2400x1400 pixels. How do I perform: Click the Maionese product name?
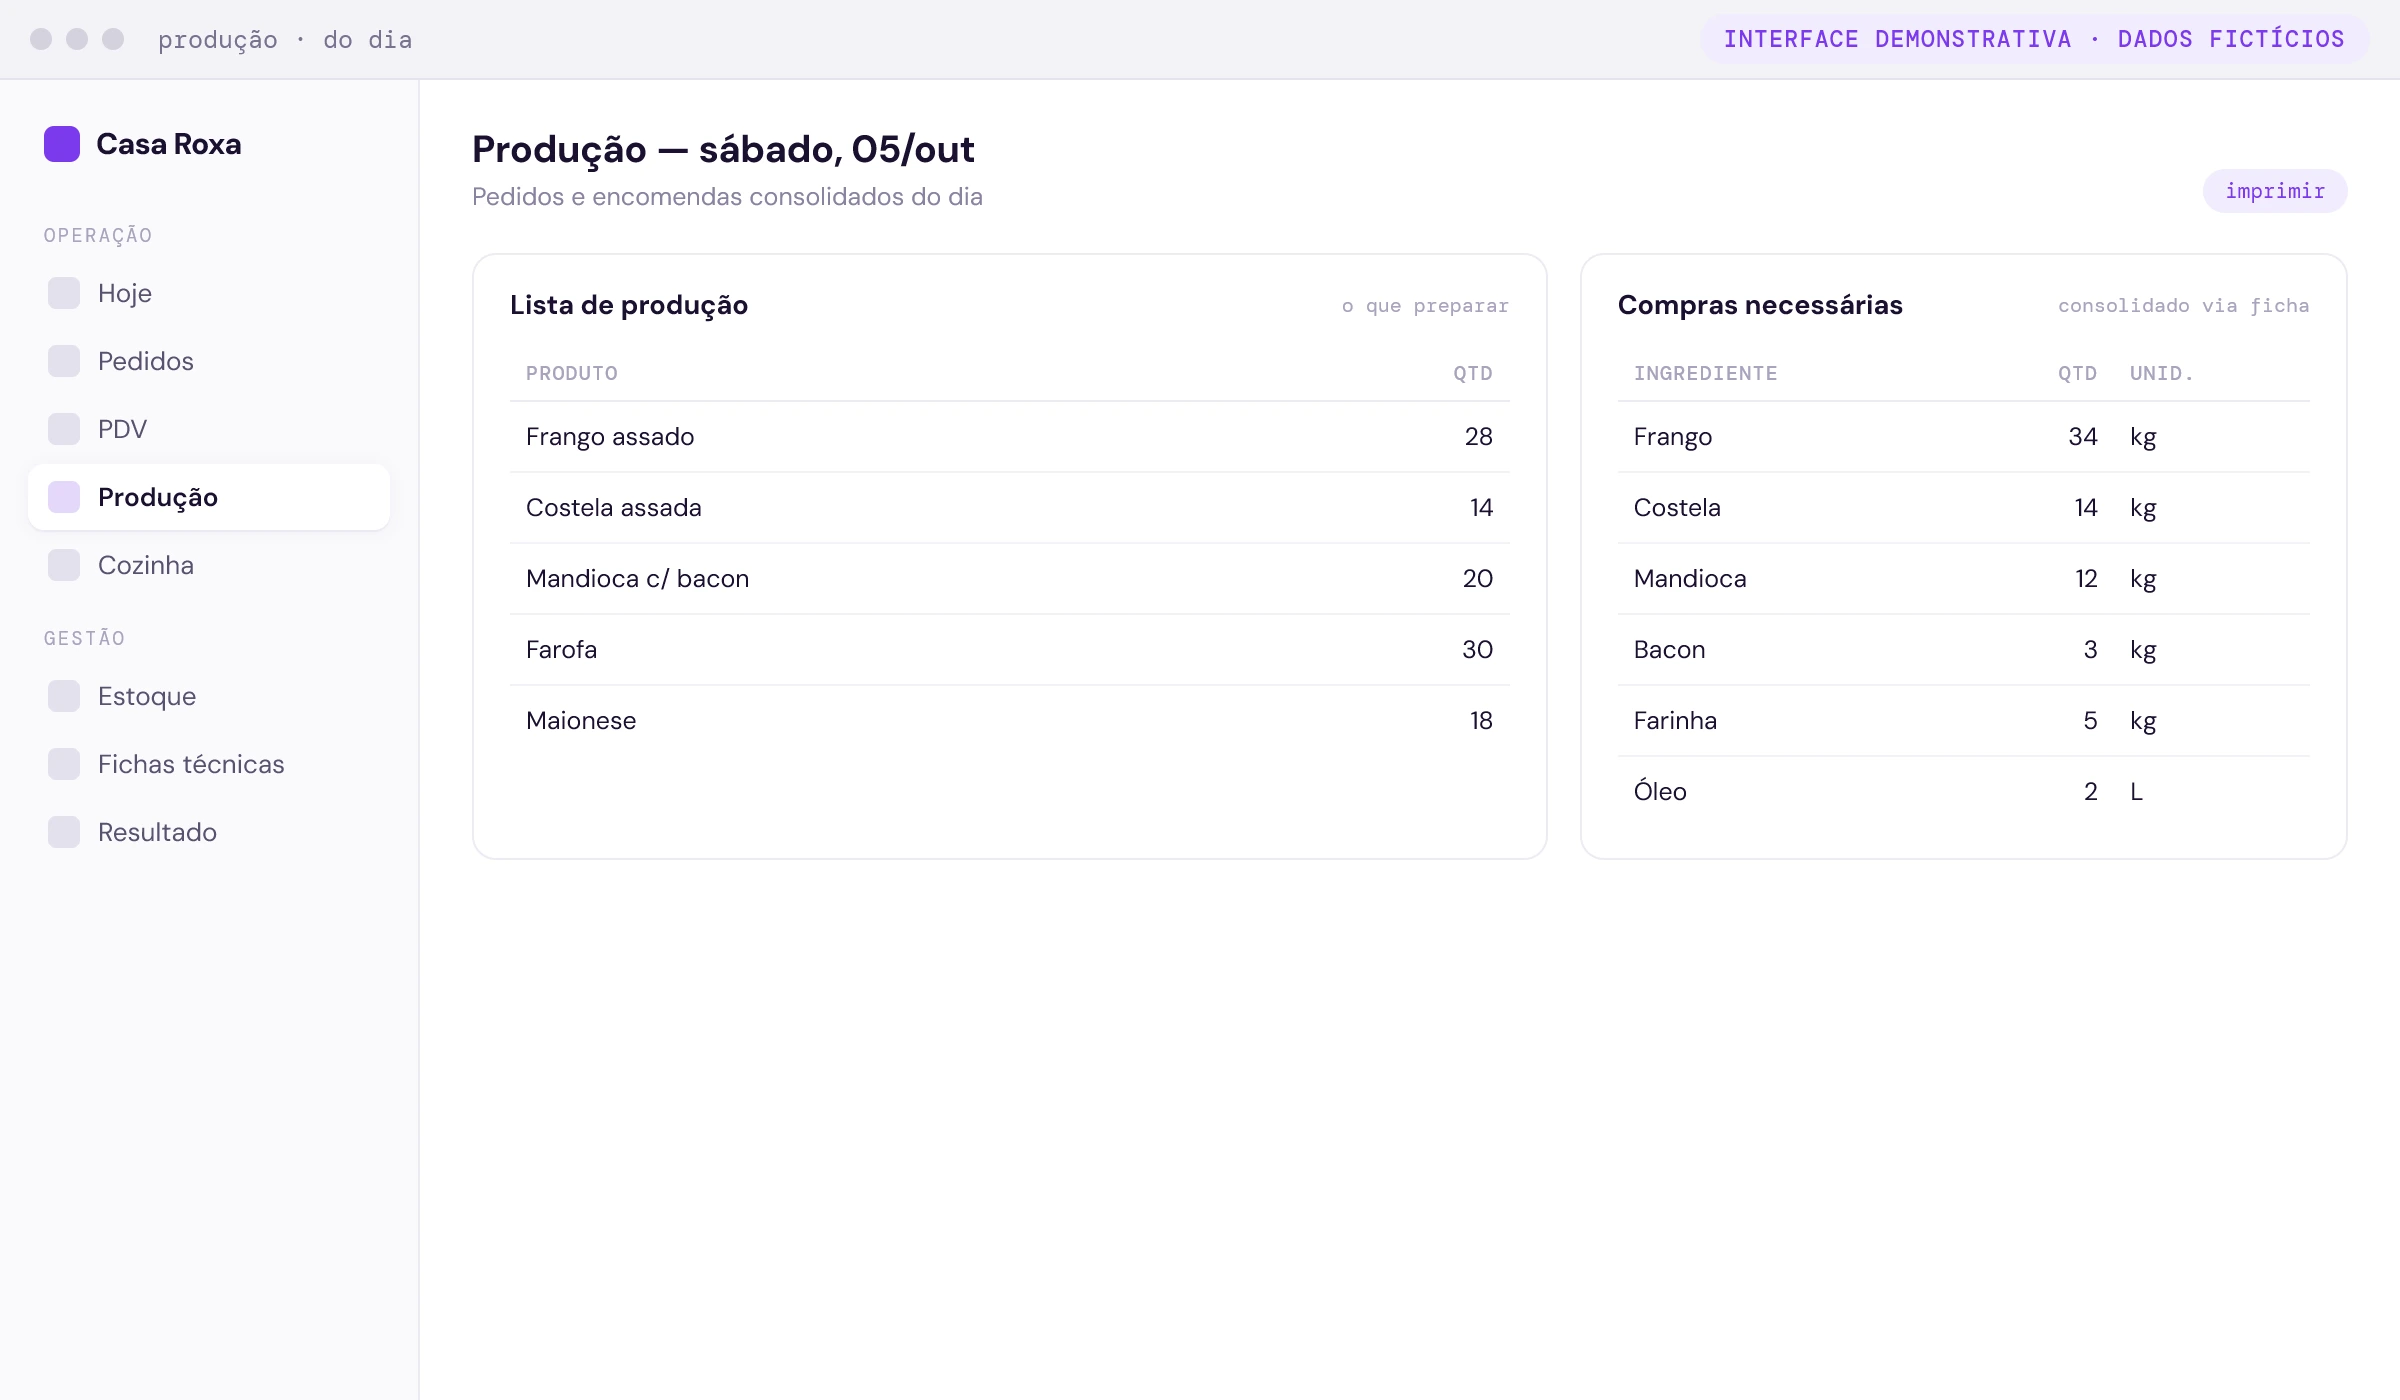[x=581, y=721]
